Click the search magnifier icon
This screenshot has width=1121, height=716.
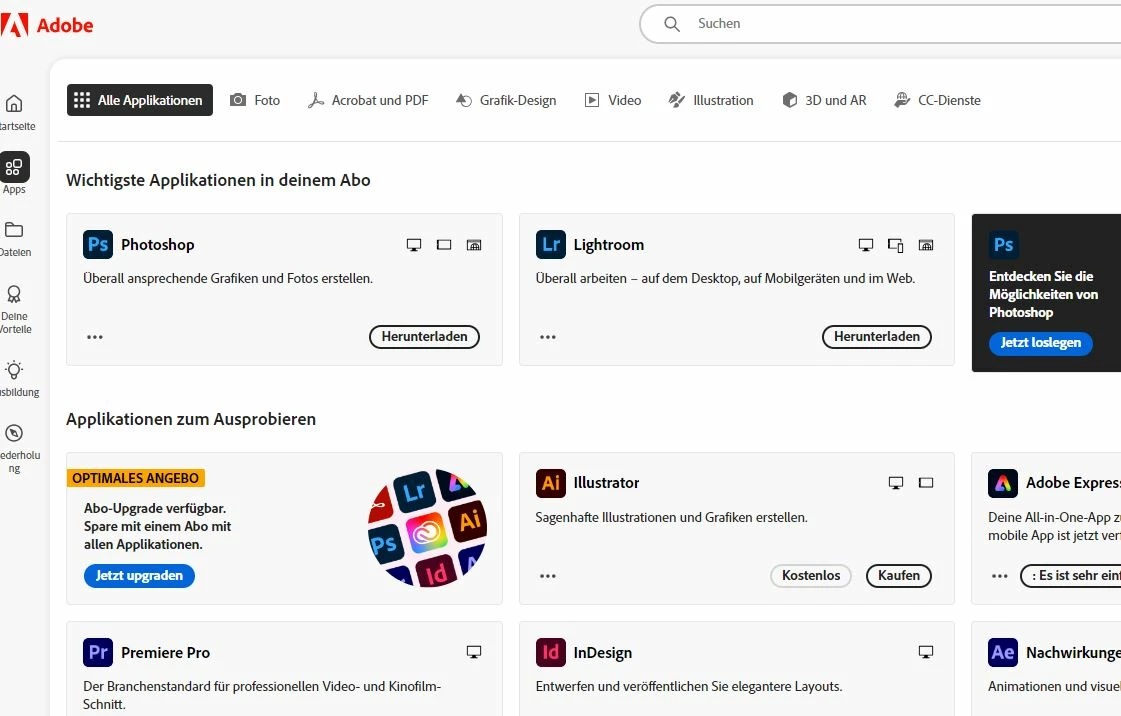[671, 24]
